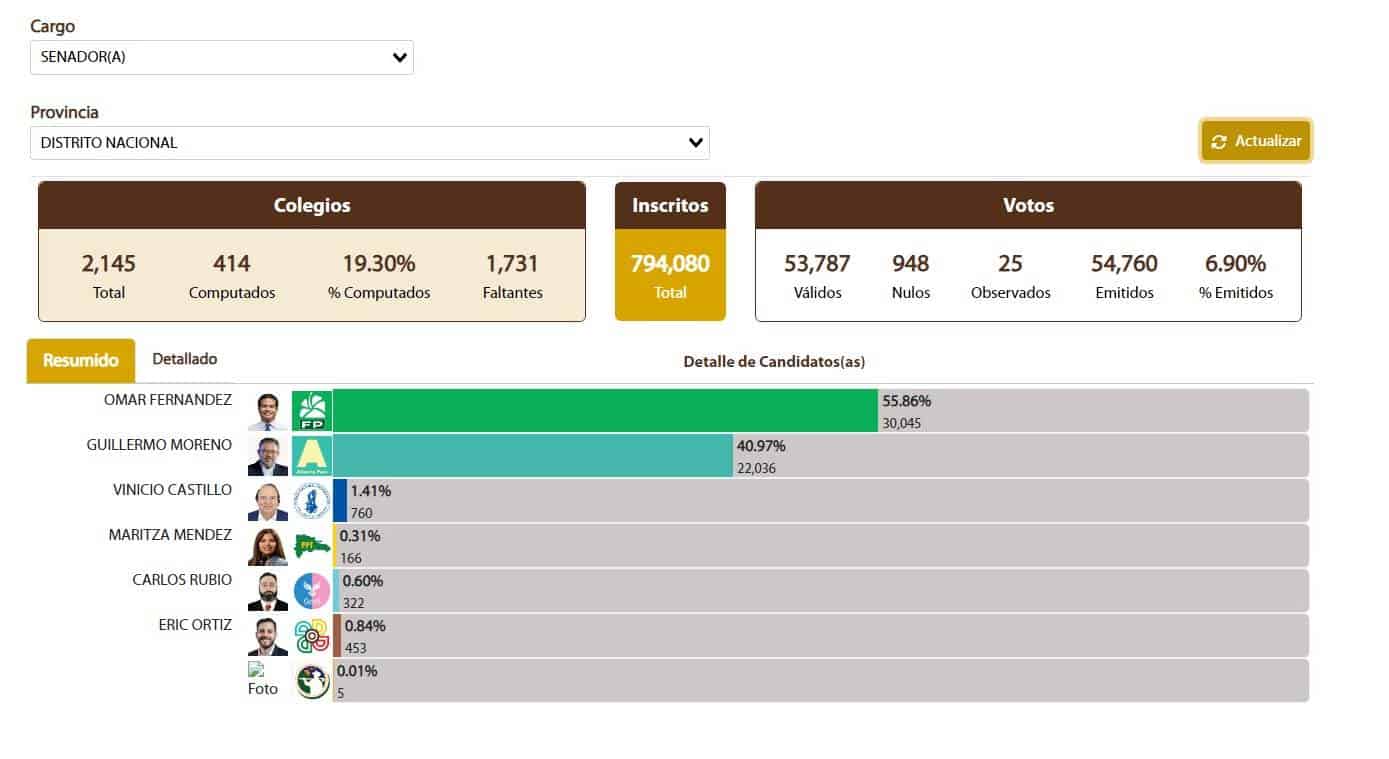1389x759 pixels.
Task: Click Guillermo Moreno's teal results bar
Action: [x=533, y=456]
